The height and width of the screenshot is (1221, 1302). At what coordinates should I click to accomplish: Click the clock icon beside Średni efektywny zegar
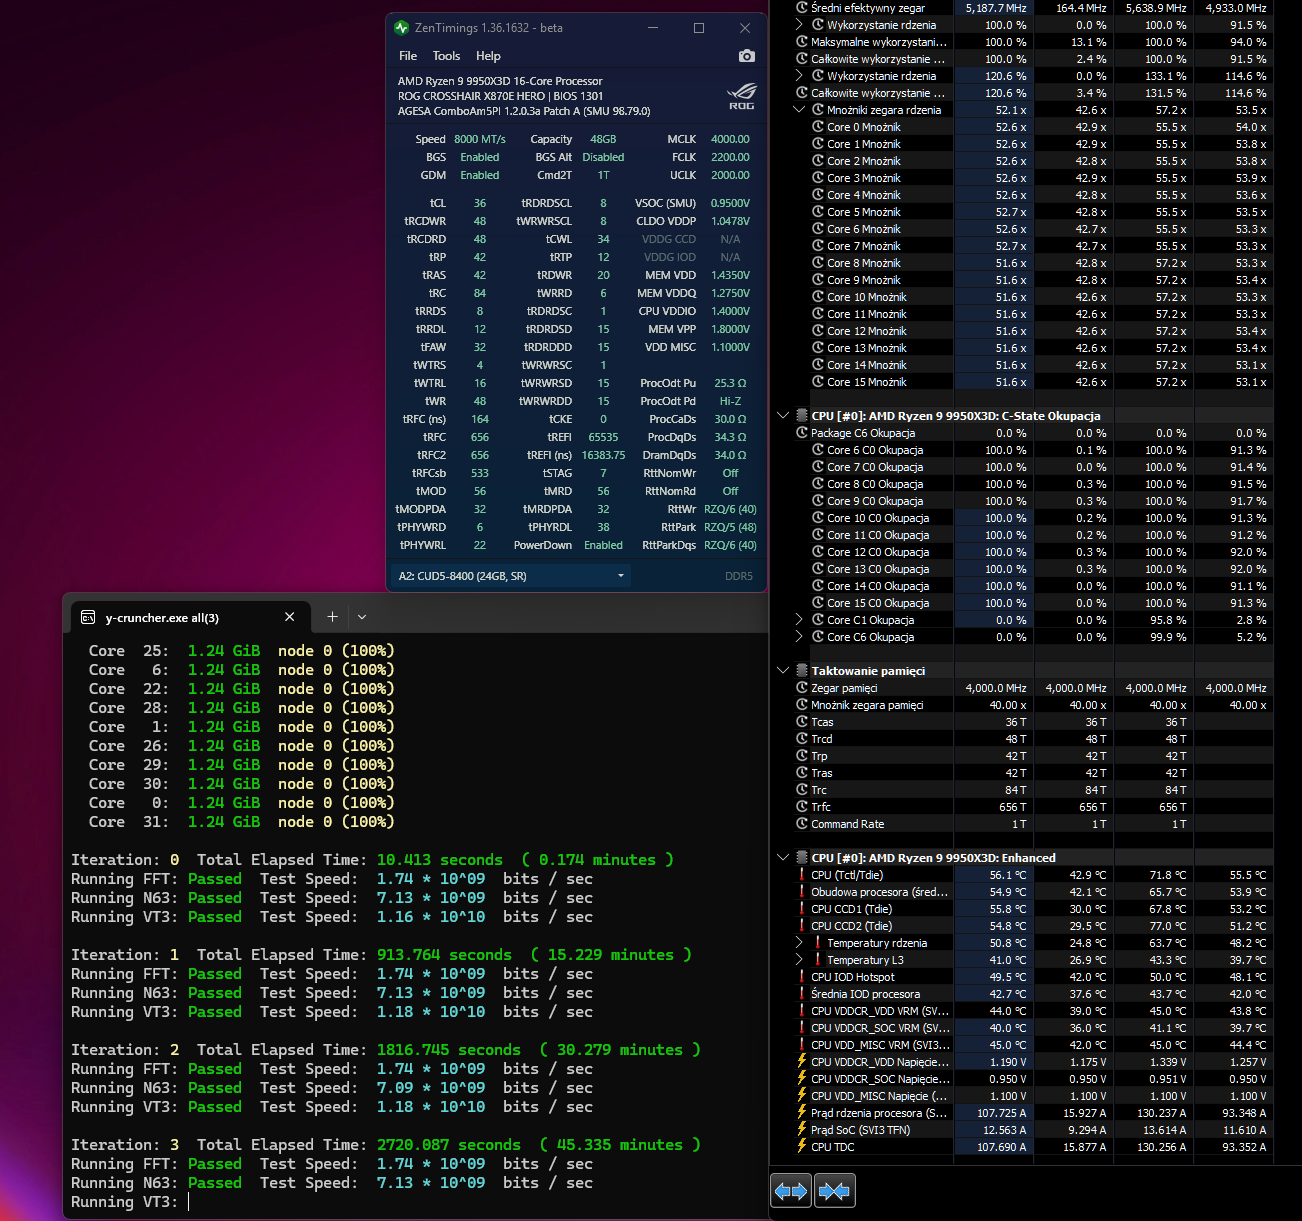point(802,8)
